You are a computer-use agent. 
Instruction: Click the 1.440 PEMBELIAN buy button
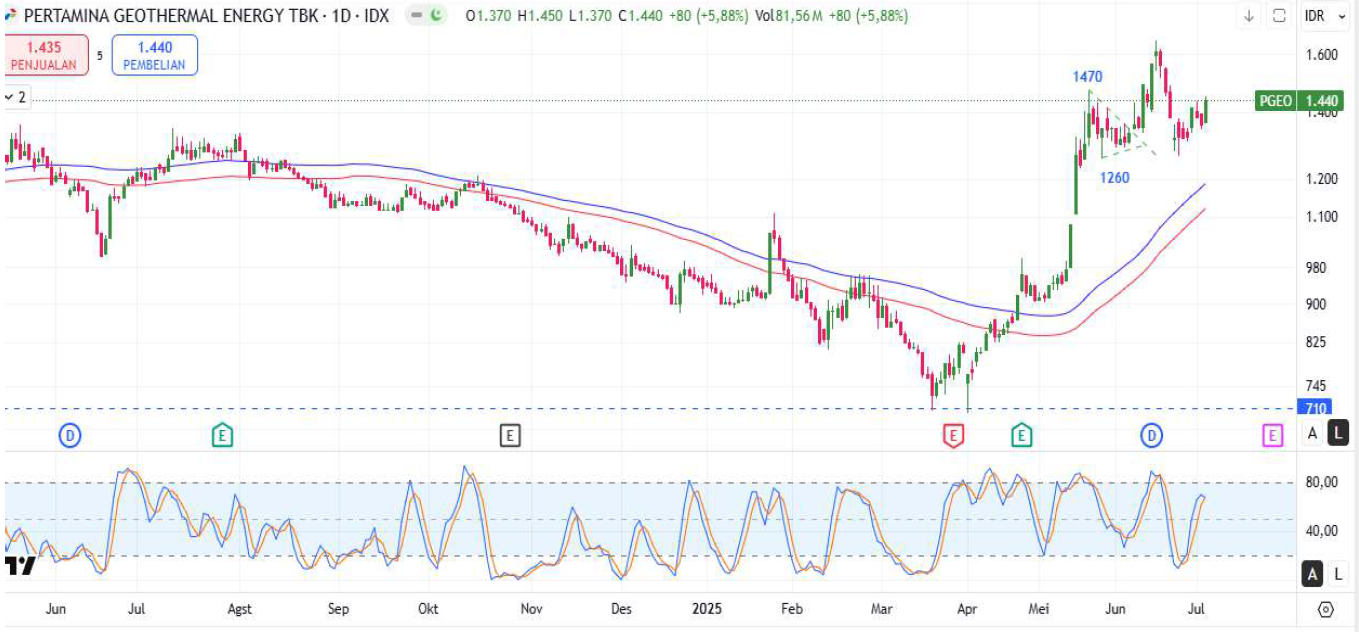[155, 54]
